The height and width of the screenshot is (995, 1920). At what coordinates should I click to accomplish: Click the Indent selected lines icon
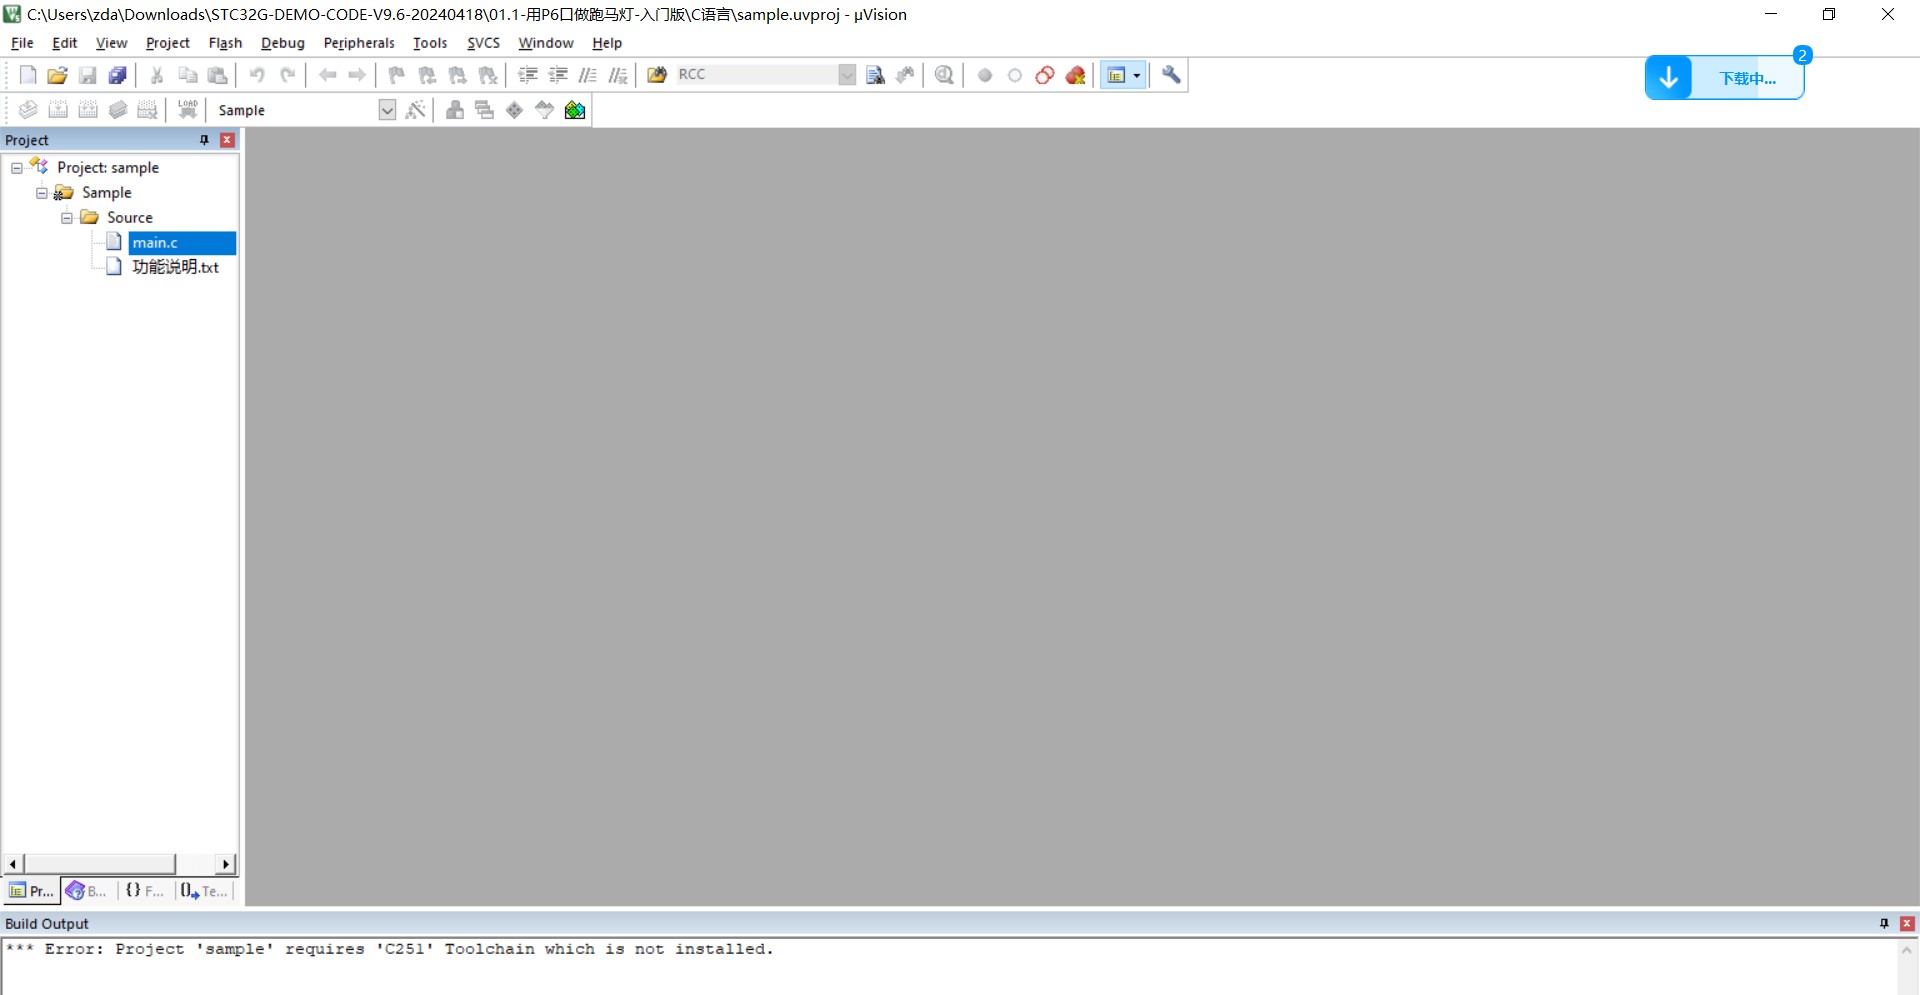[x=528, y=75]
